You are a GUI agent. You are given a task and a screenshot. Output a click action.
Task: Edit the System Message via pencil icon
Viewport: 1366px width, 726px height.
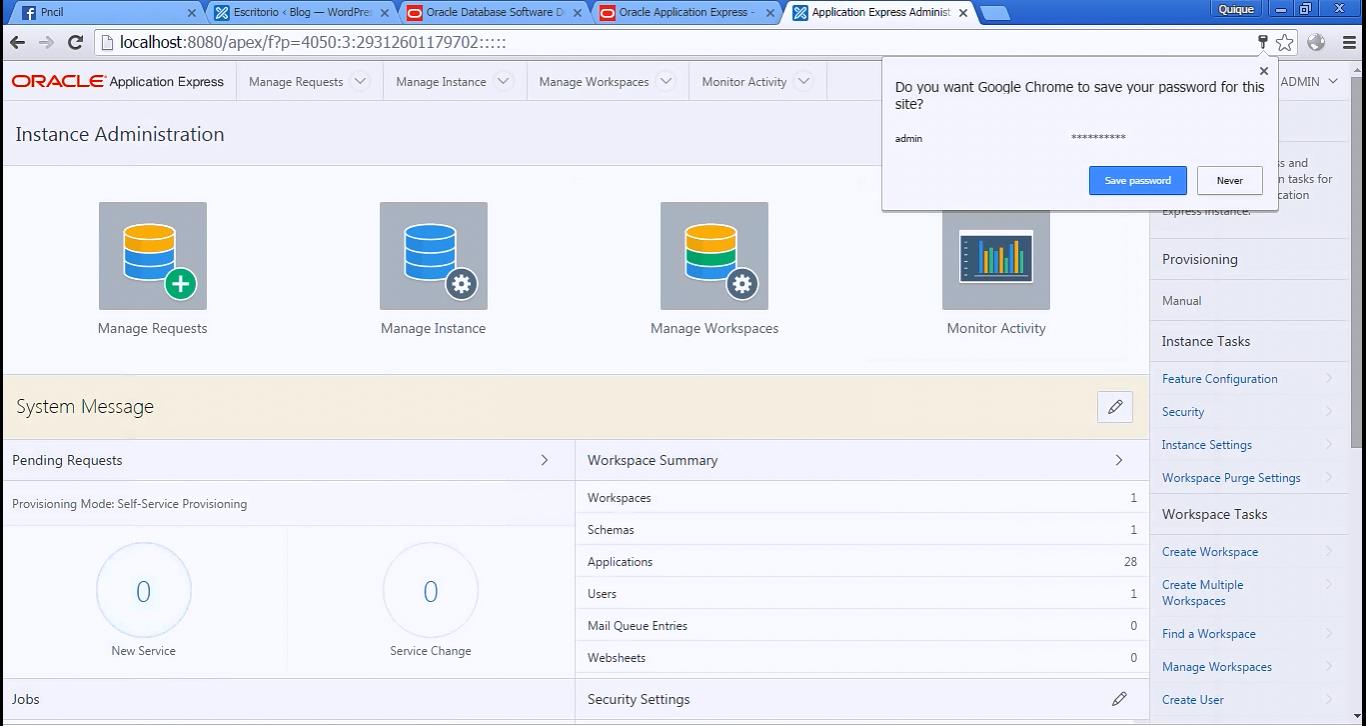1114,406
